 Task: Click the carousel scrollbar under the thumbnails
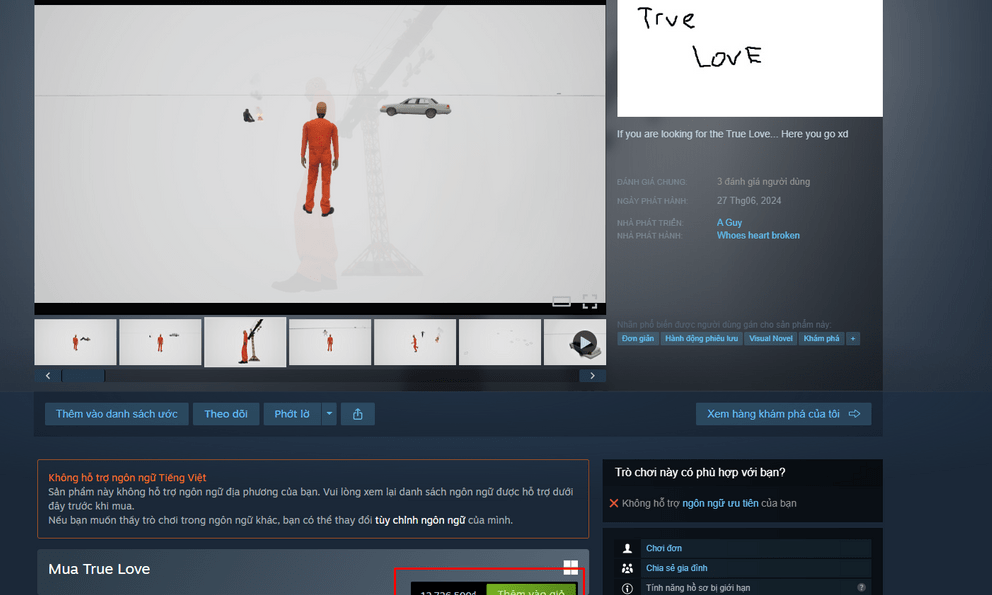click(83, 375)
